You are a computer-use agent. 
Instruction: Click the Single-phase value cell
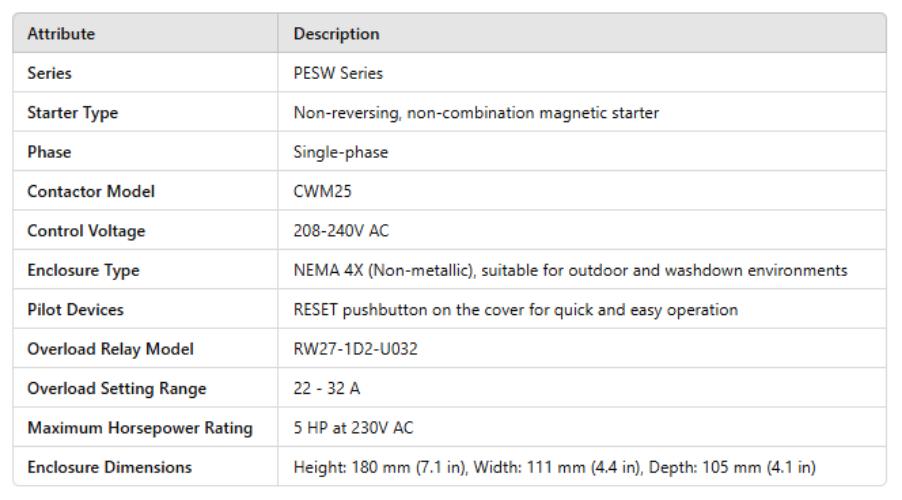point(340,152)
